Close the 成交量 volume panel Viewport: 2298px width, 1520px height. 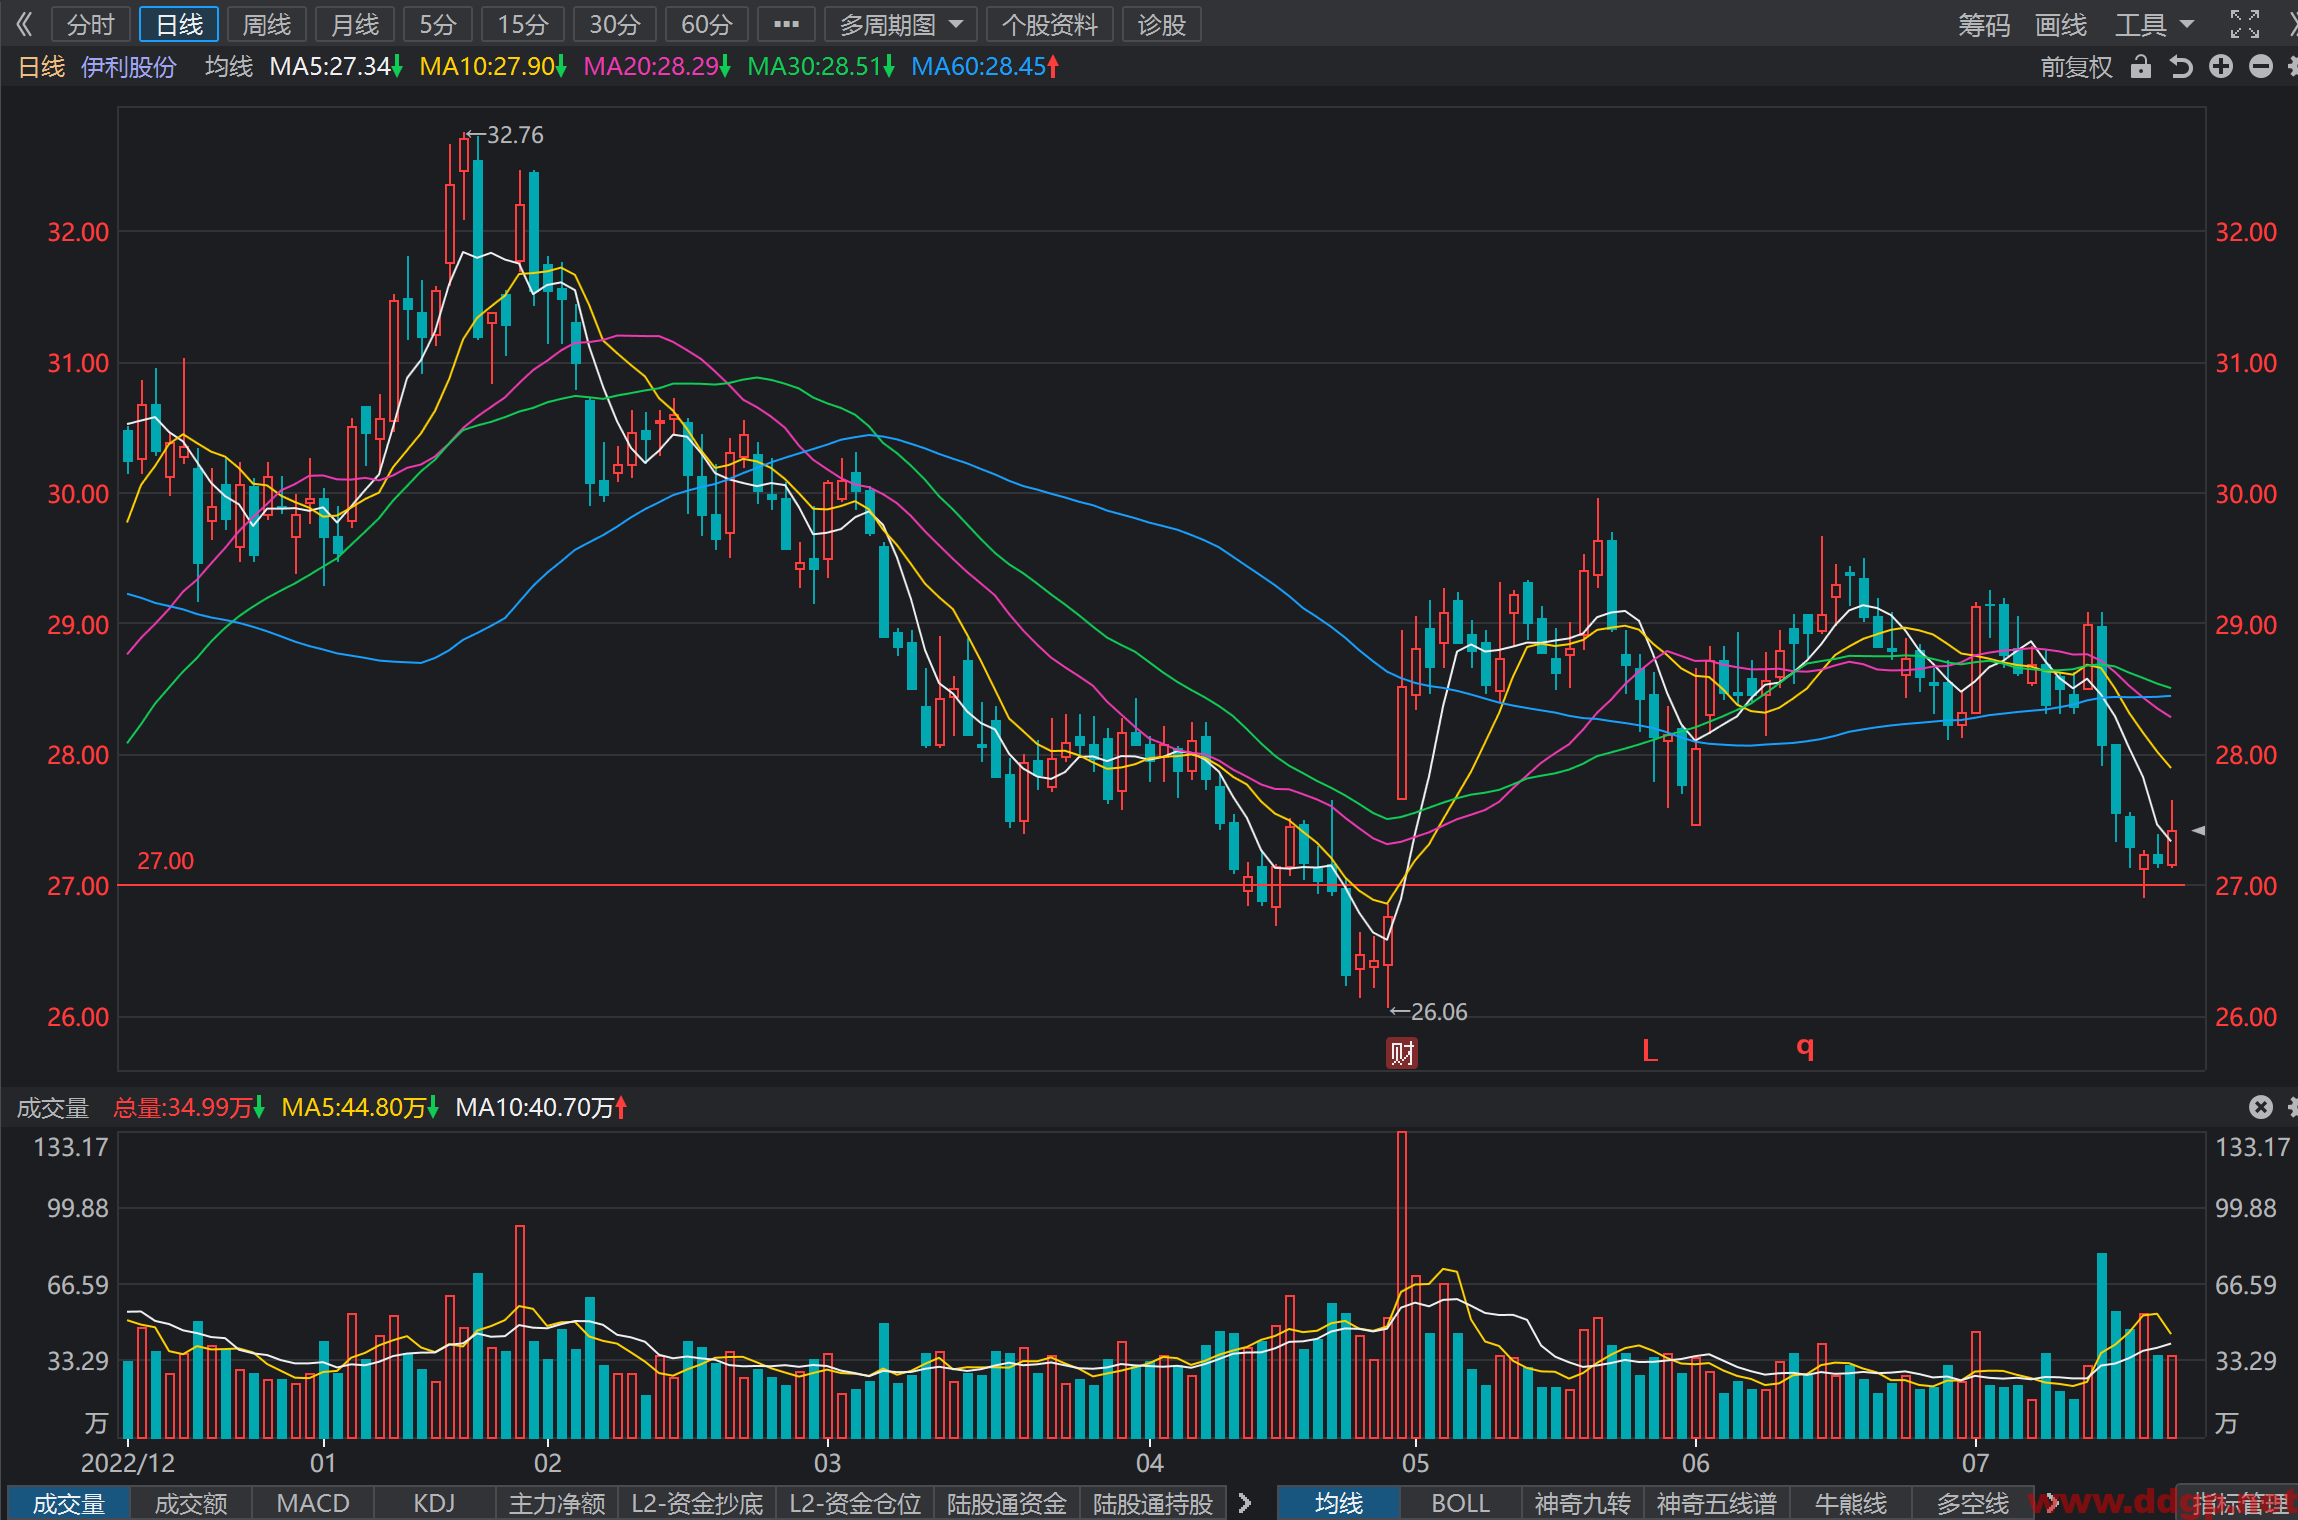pos(2261,1106)
